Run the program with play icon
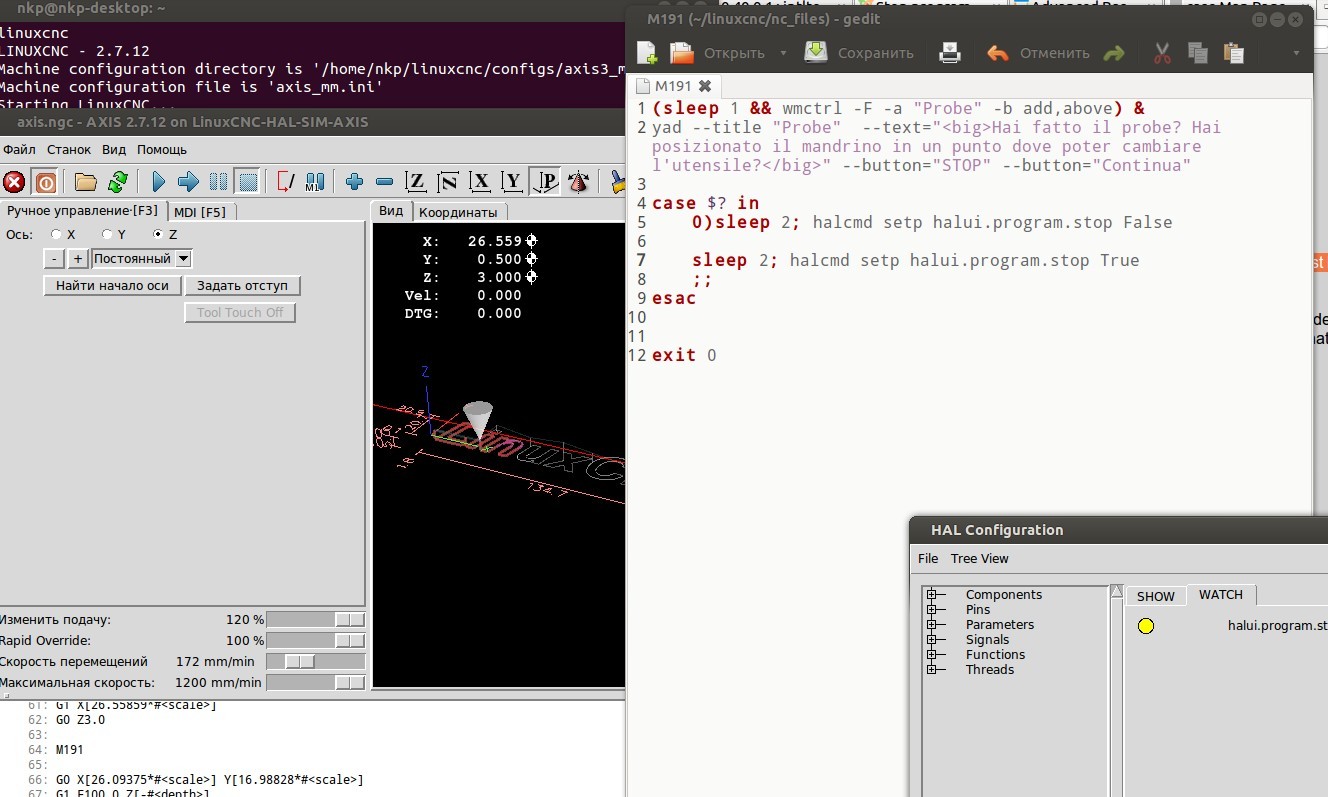Viewport: 1328px width, 797px height. coord(158,182)
